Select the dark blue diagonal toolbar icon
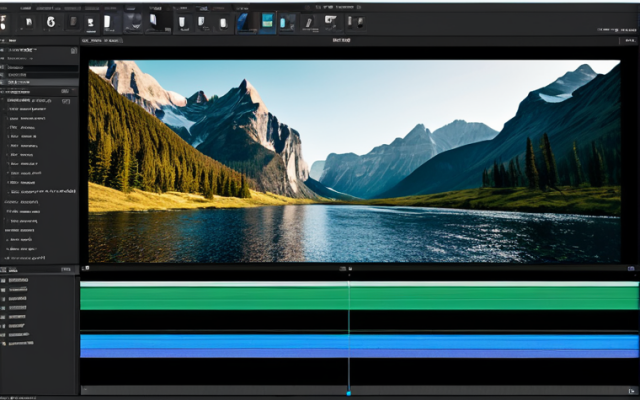Viewport: 640px width, 400px height. (x=243, y=22)
